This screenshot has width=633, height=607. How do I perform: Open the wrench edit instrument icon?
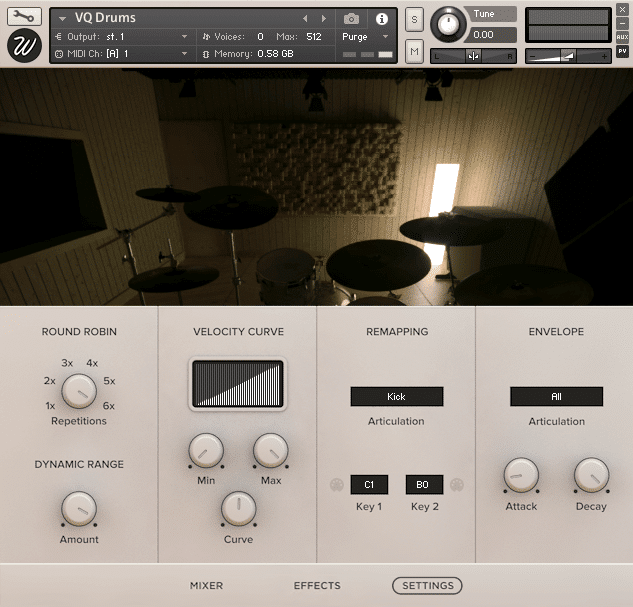(x=24, y=17)
